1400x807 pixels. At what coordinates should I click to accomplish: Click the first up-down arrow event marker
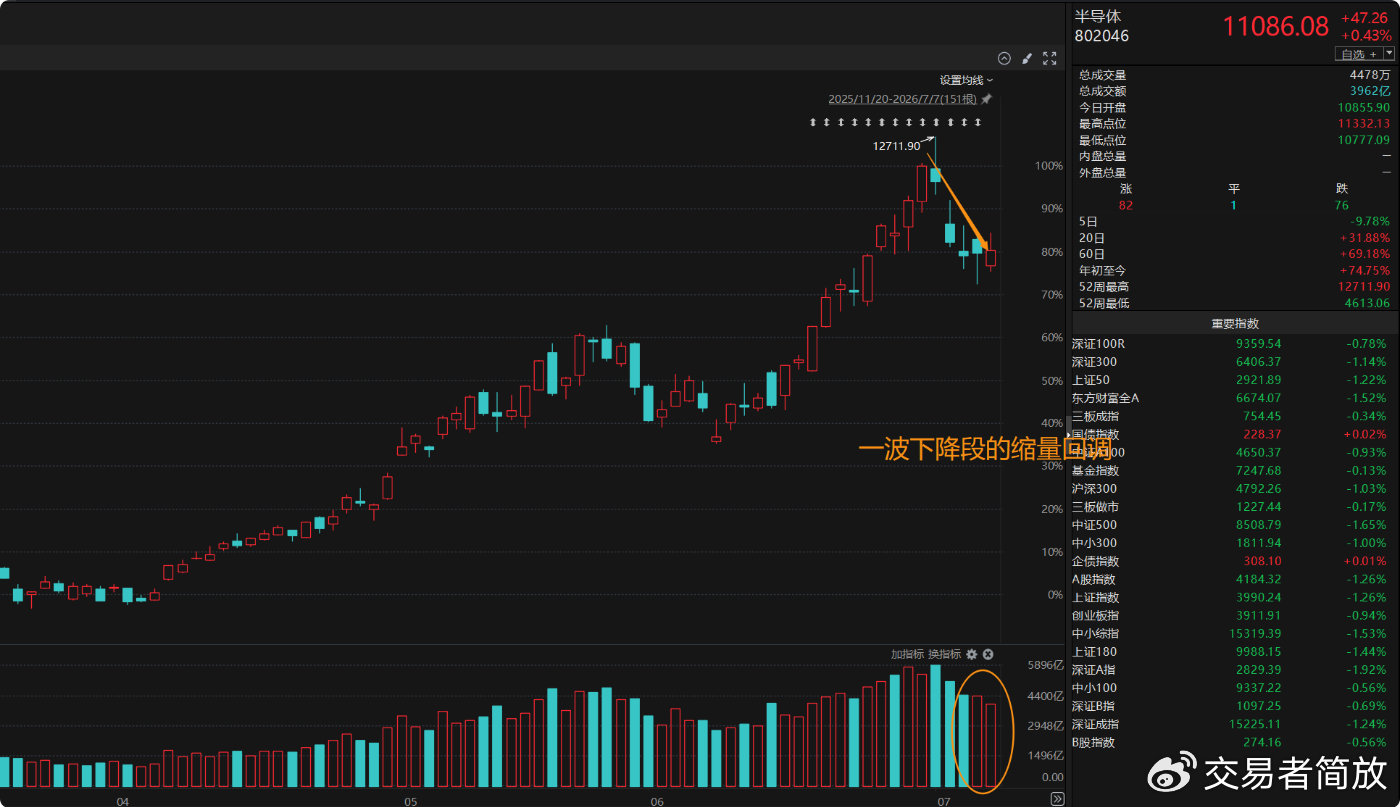[813, 122]
